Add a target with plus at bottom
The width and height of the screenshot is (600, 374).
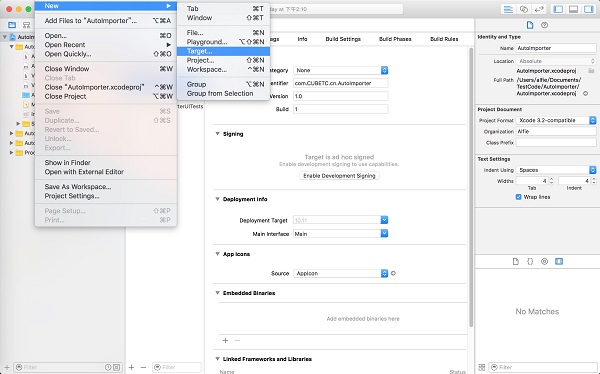click(131, 367)
